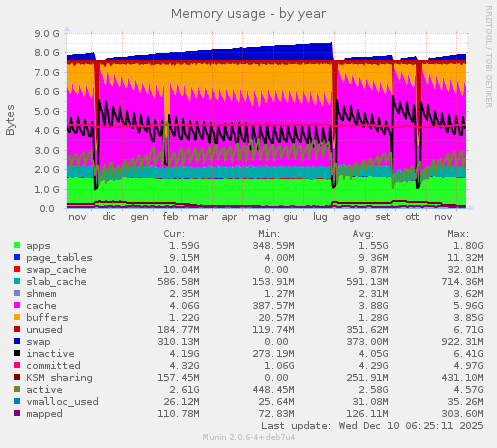This screenshot has height=448, width=497.
Task: Click the swap_cache red legend swatch
Action: click(17, 269)
